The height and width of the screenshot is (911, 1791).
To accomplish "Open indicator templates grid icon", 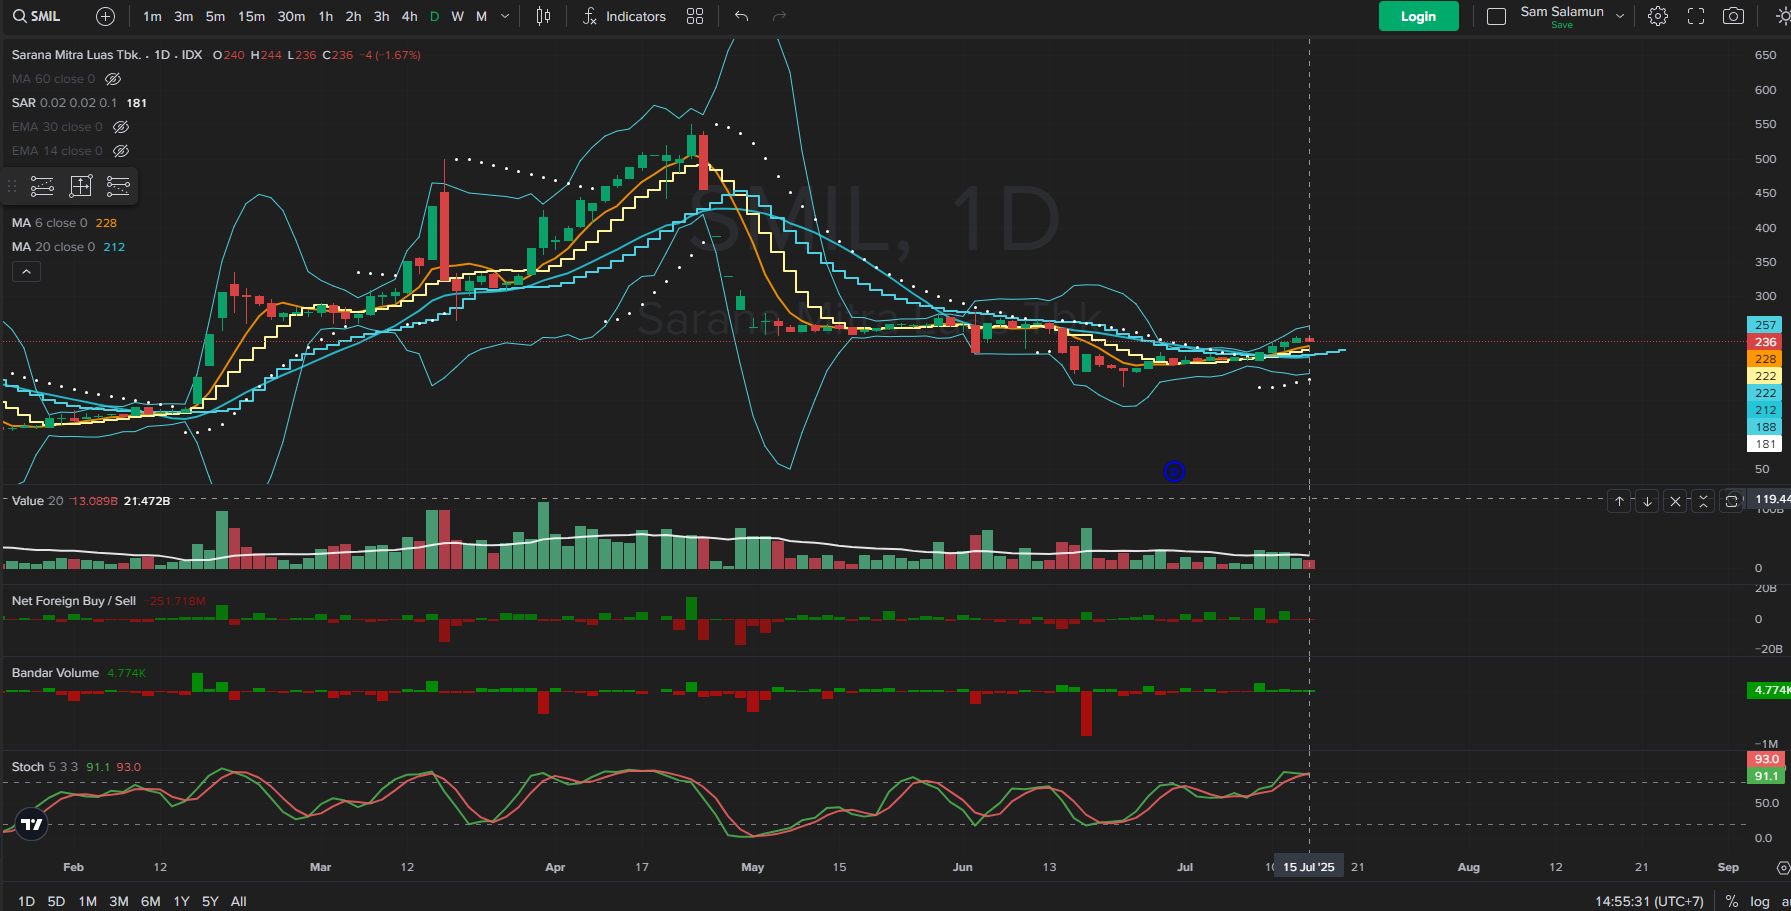I will click(x=695, y=16).
